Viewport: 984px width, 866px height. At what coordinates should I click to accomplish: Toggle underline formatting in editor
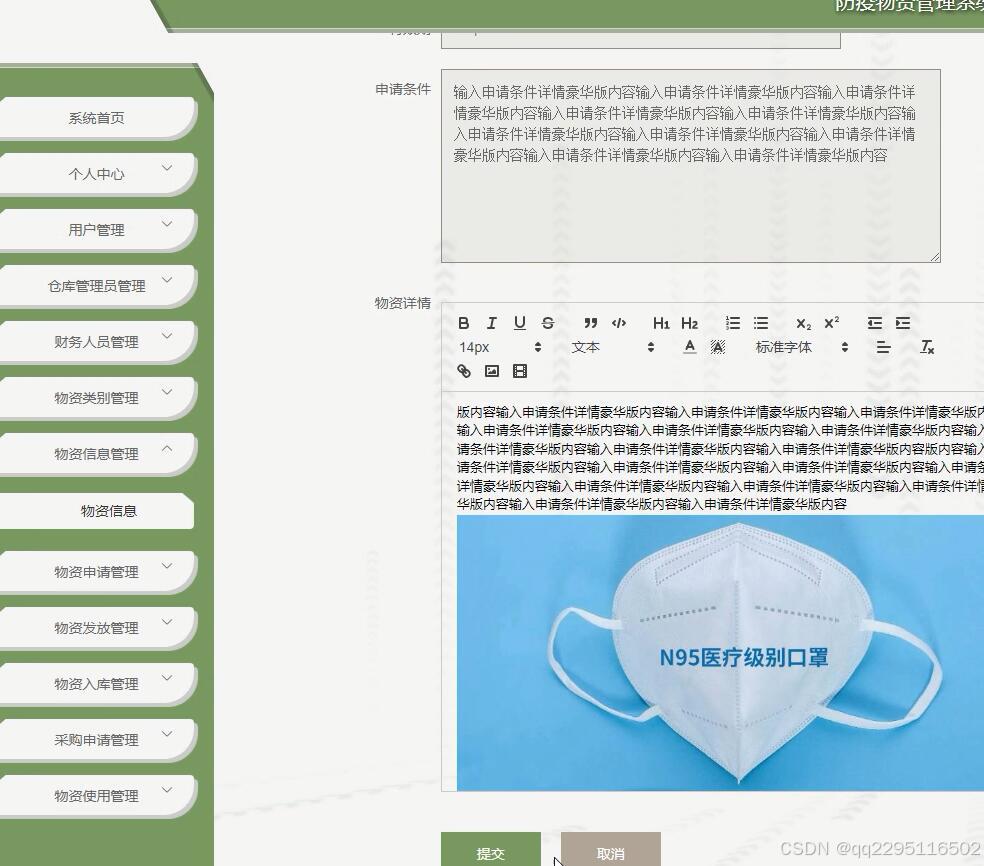tap(520, 323)
